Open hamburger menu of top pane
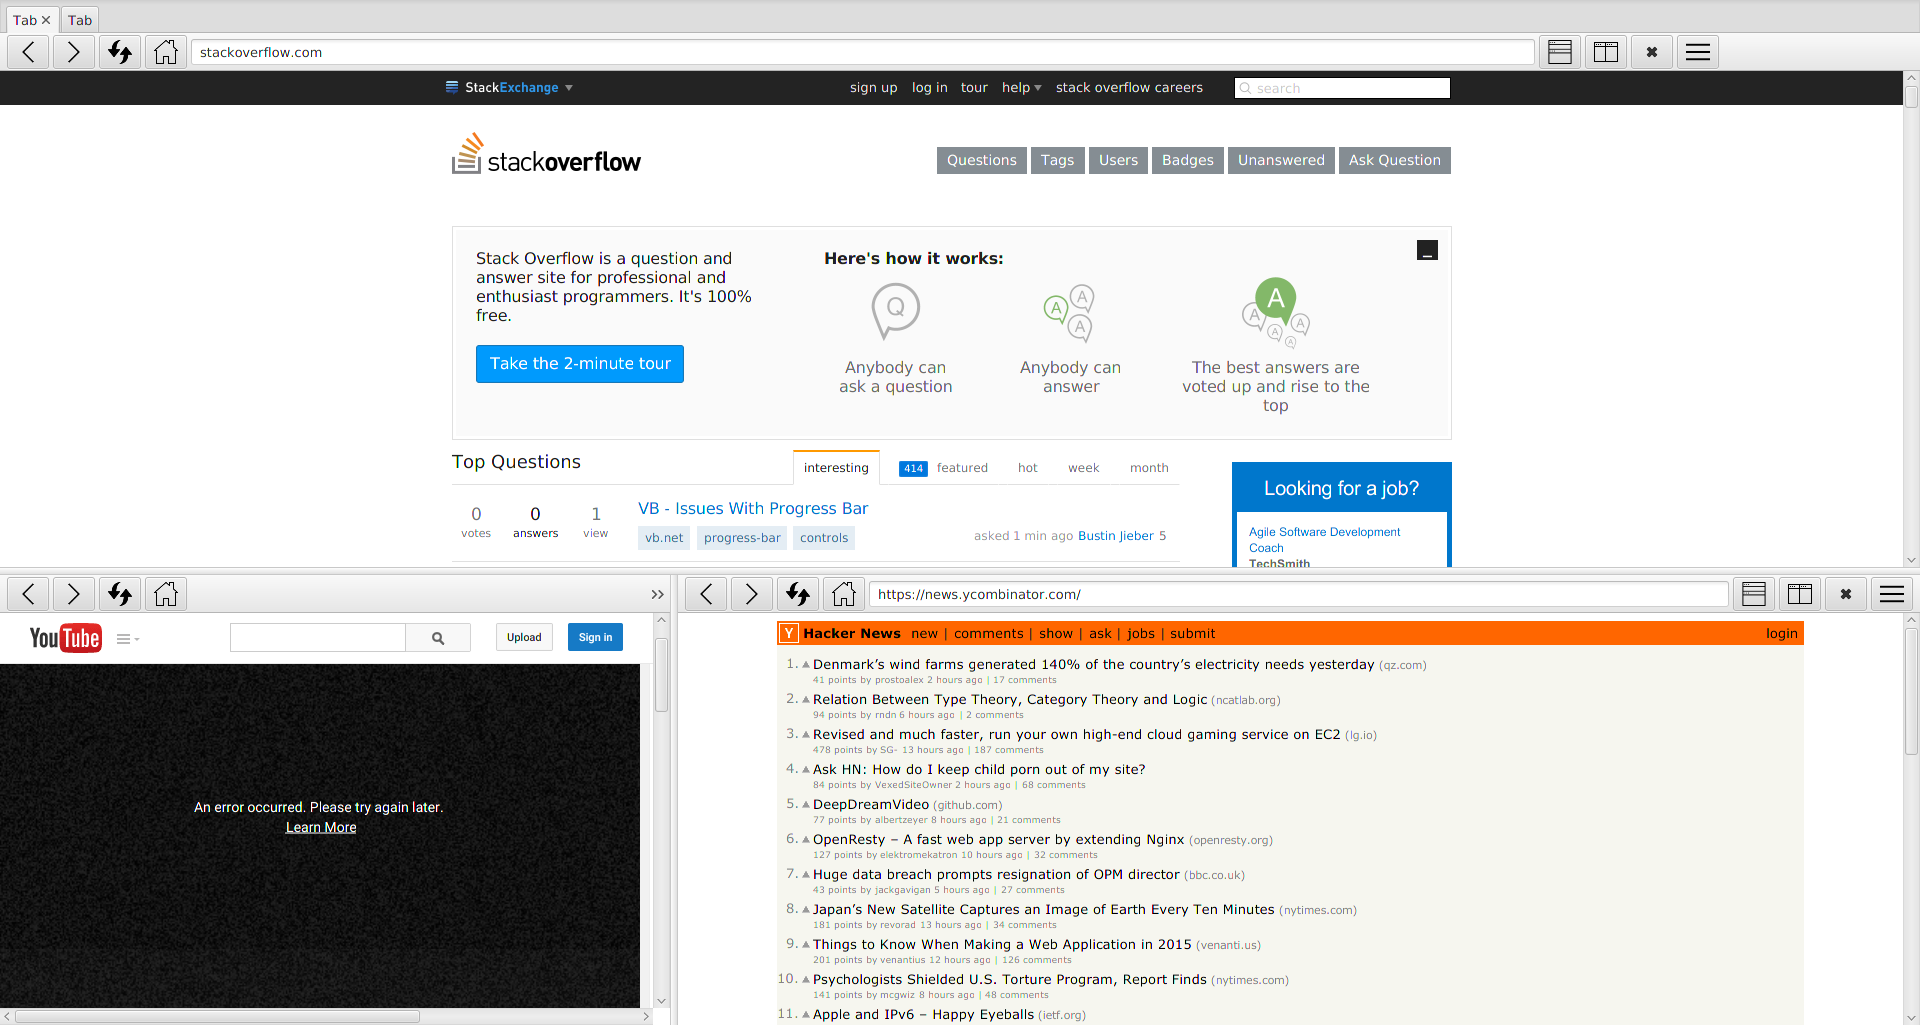This screenshot has width=1920, height=1025. pos(1698,52)
